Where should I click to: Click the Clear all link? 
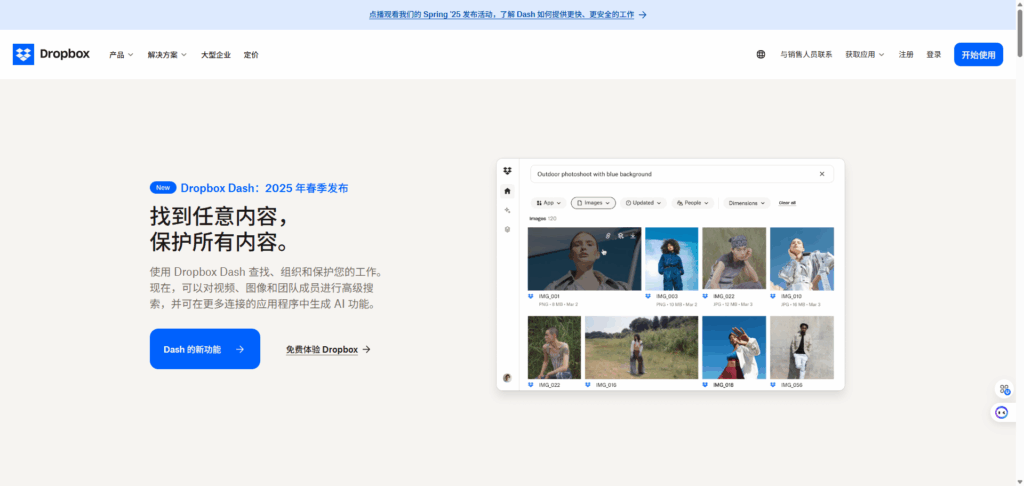click(787, 203)
